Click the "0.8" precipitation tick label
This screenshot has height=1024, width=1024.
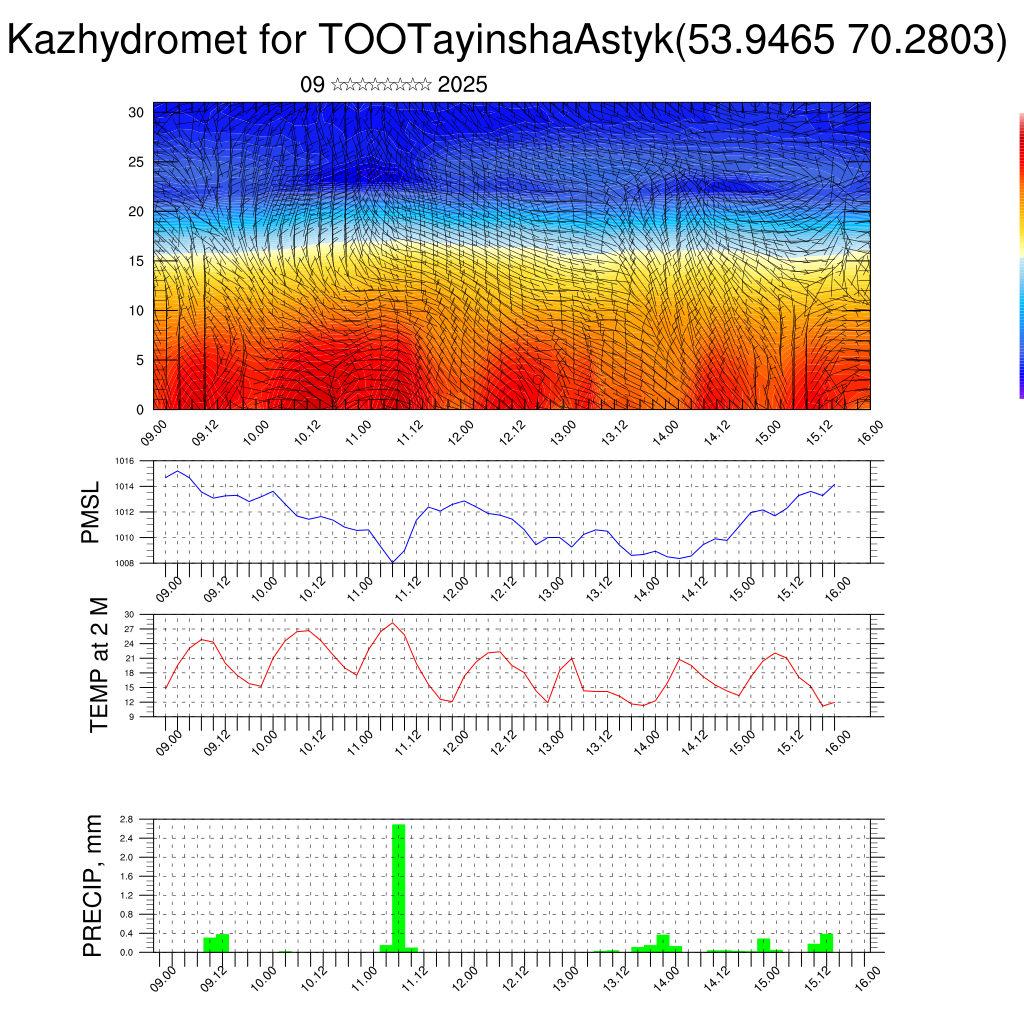coord(127,914)
